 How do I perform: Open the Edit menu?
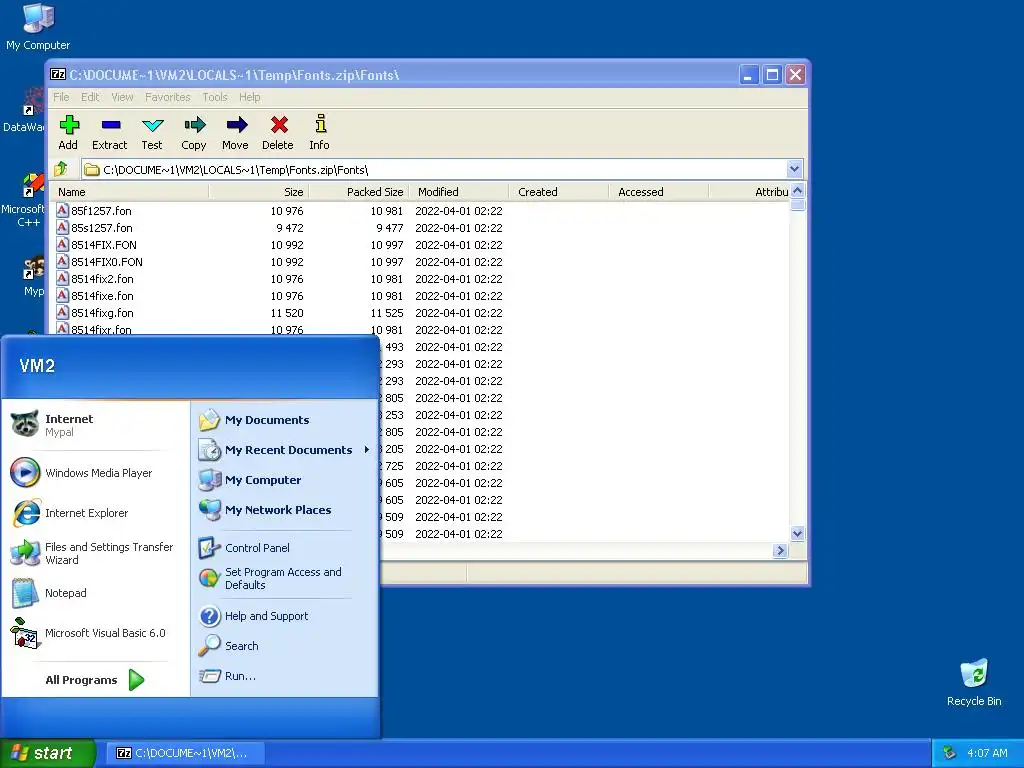click(90, 97)
